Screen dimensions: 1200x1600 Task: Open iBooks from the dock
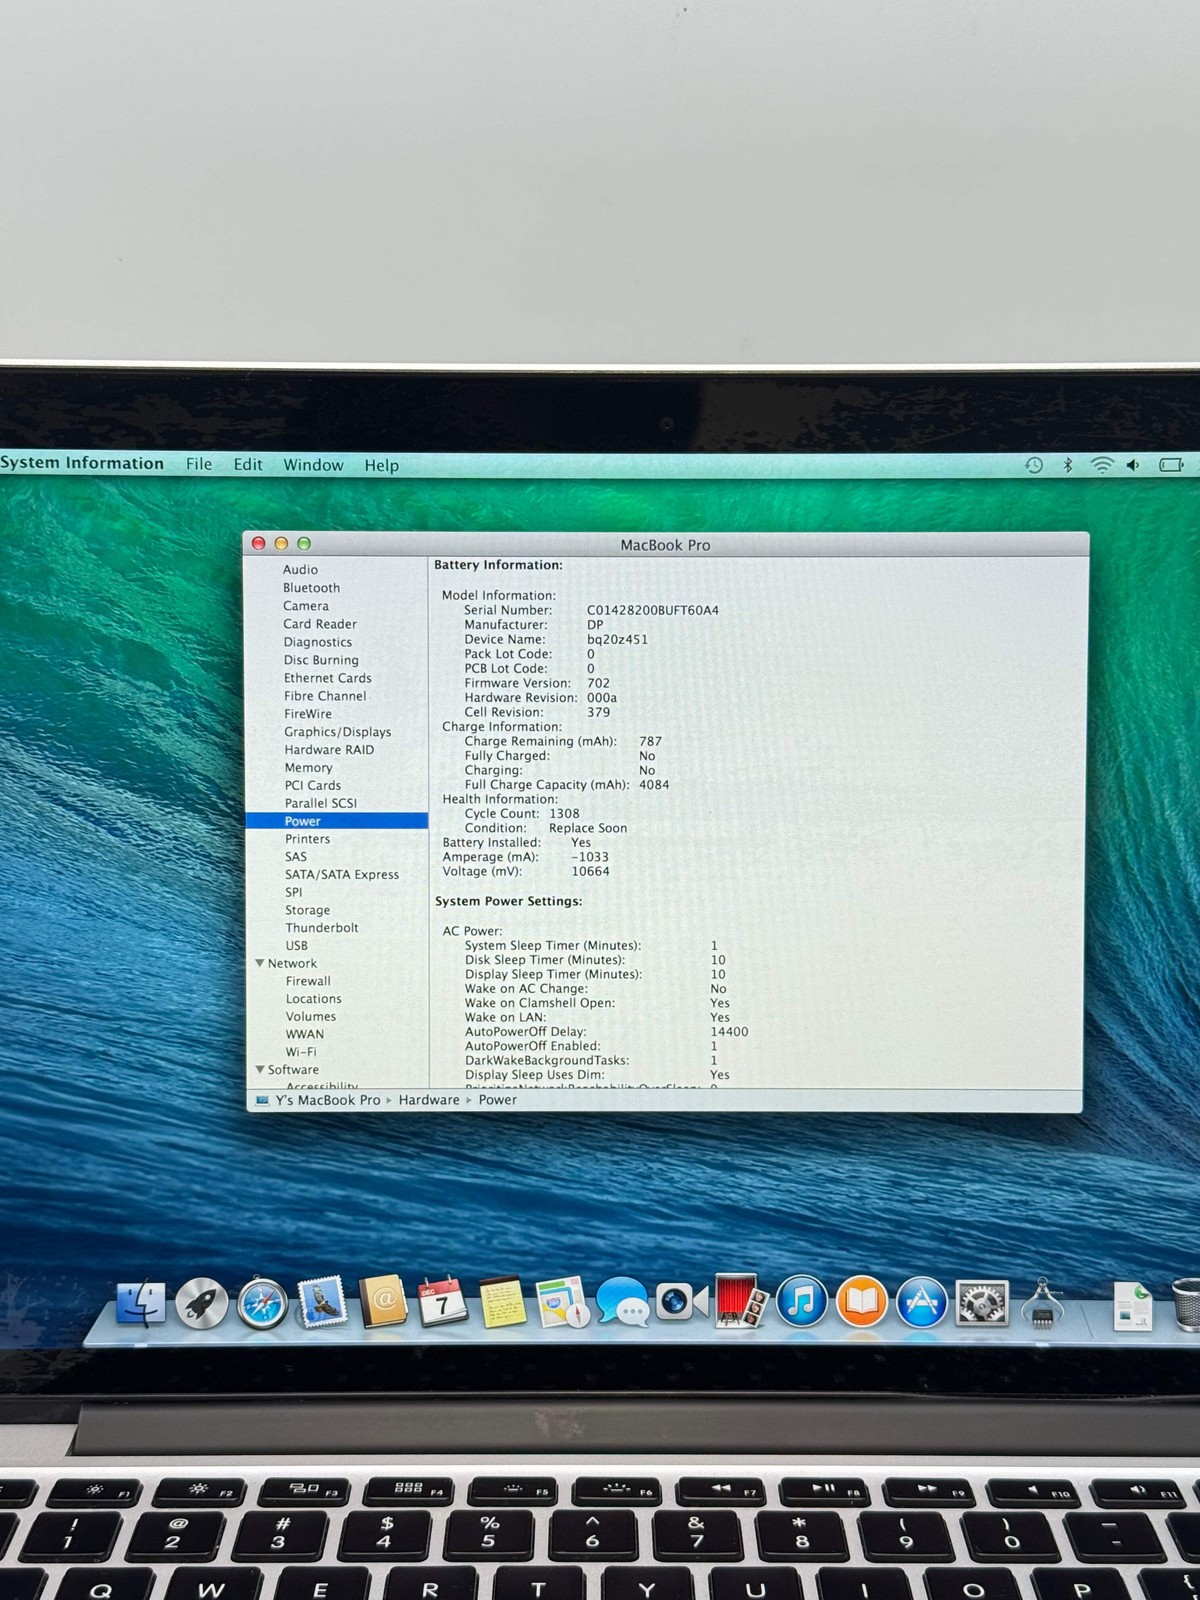861,1302
